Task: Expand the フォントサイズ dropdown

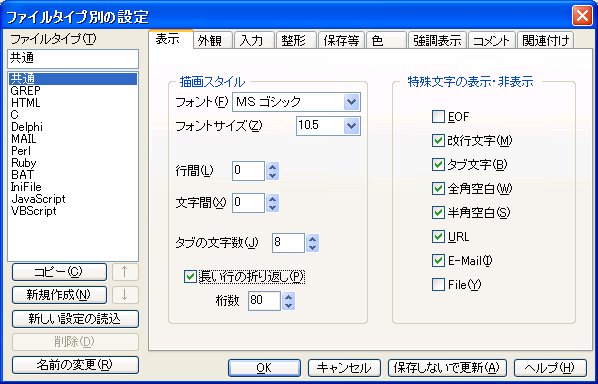Action: pyautogui.click(x=351, y=126)
